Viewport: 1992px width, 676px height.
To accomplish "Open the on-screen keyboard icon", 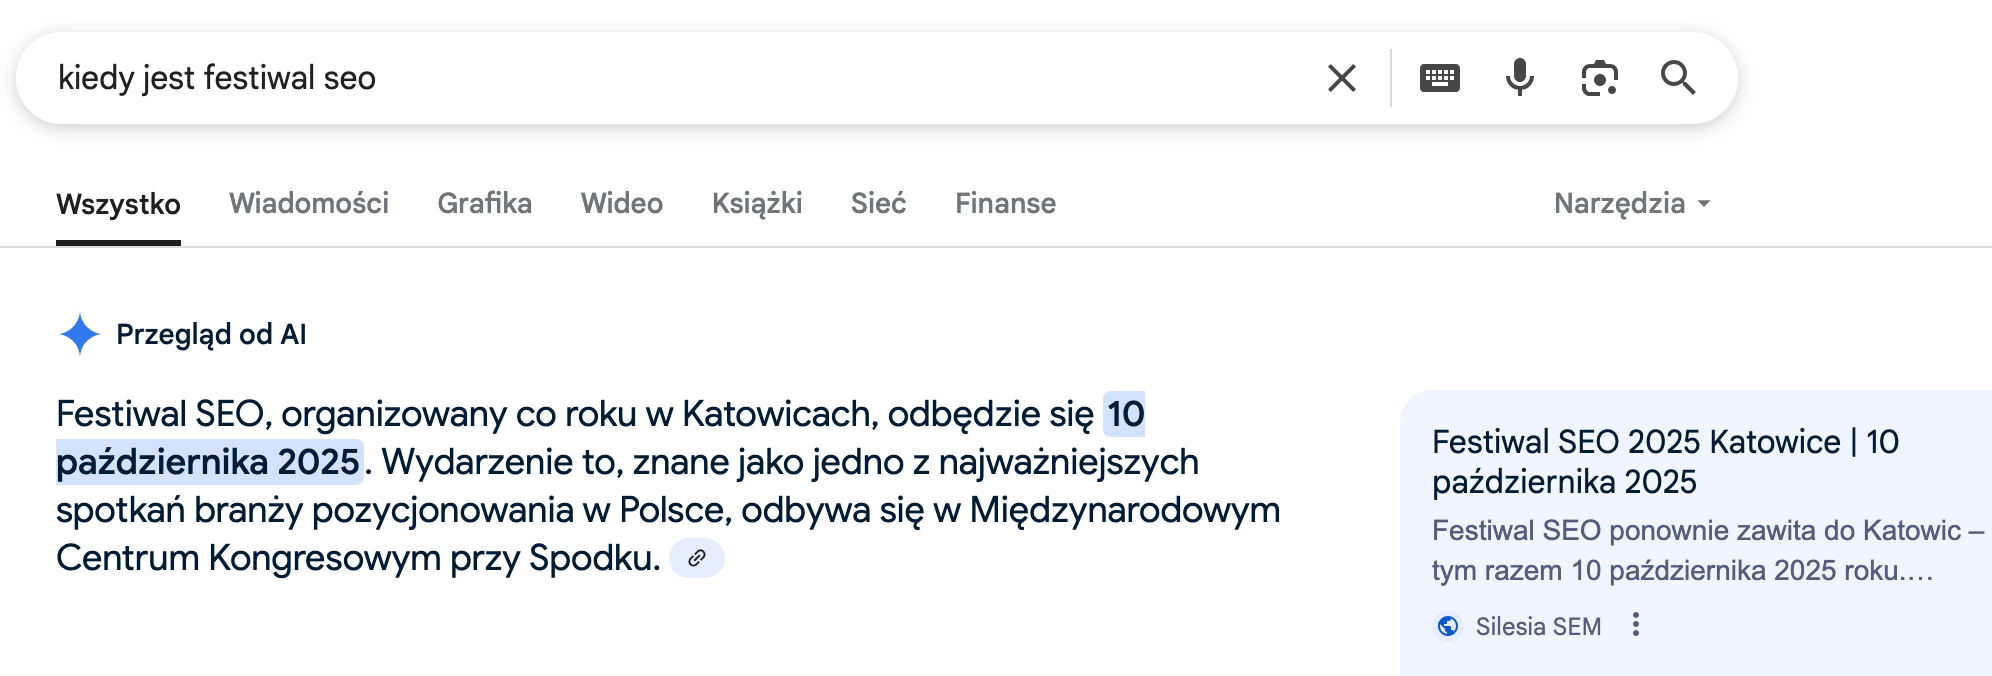I will pos(1440,78).
